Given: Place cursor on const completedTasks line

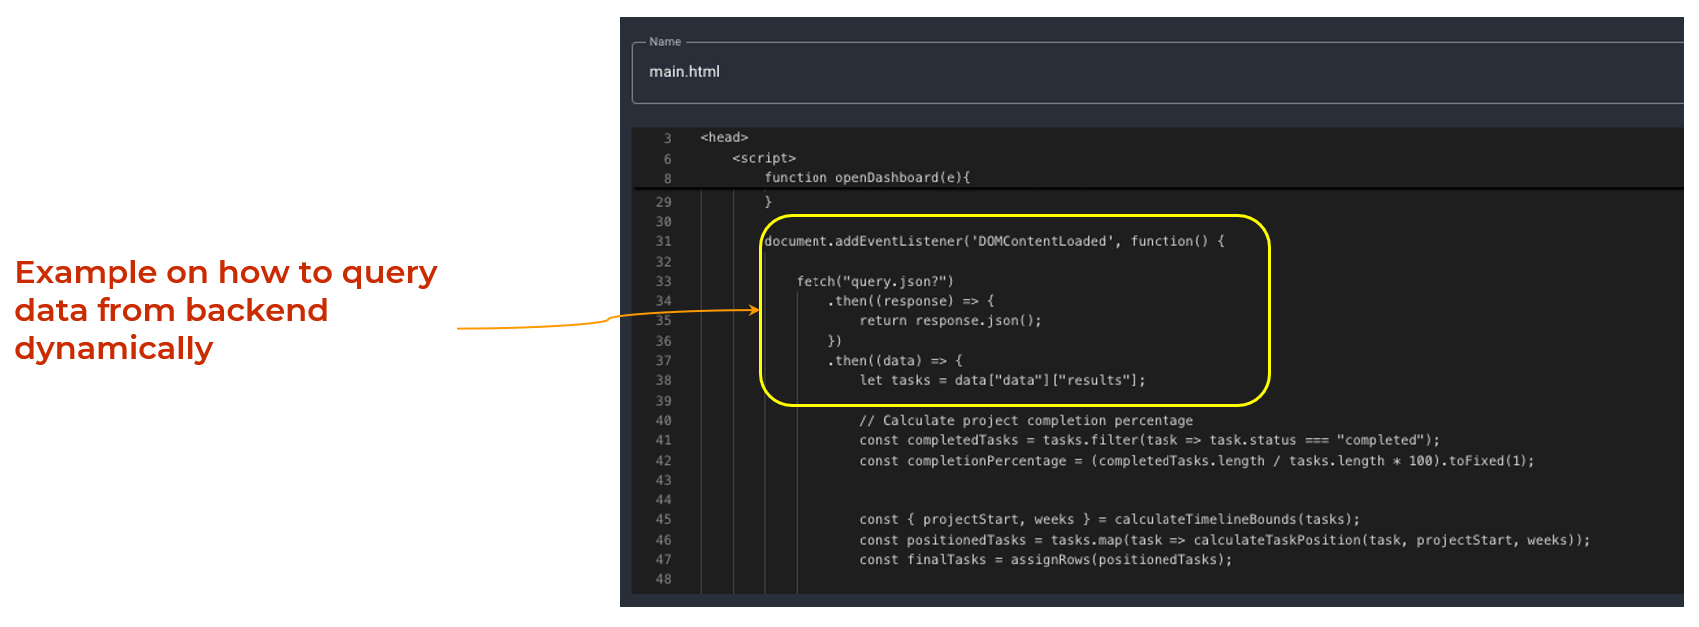Looking at the screenshot, I should pos(1149,440).
